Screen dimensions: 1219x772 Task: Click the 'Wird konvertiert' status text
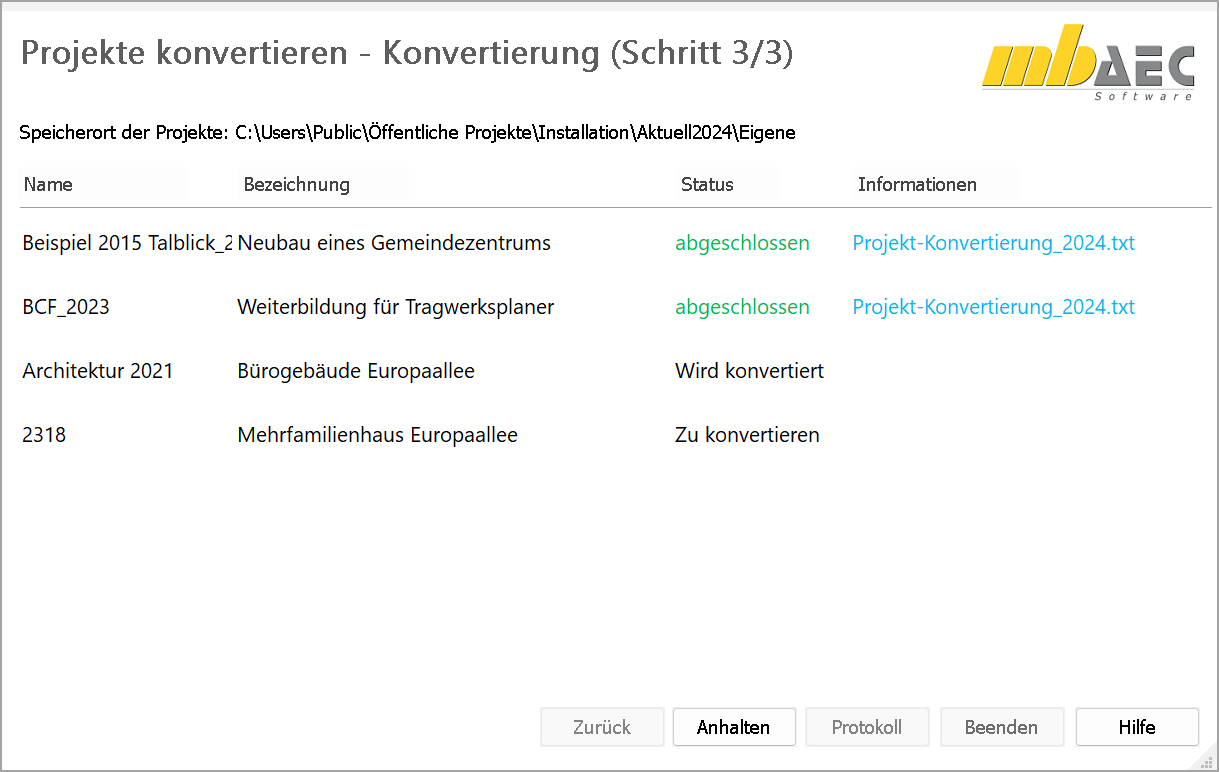749,371
